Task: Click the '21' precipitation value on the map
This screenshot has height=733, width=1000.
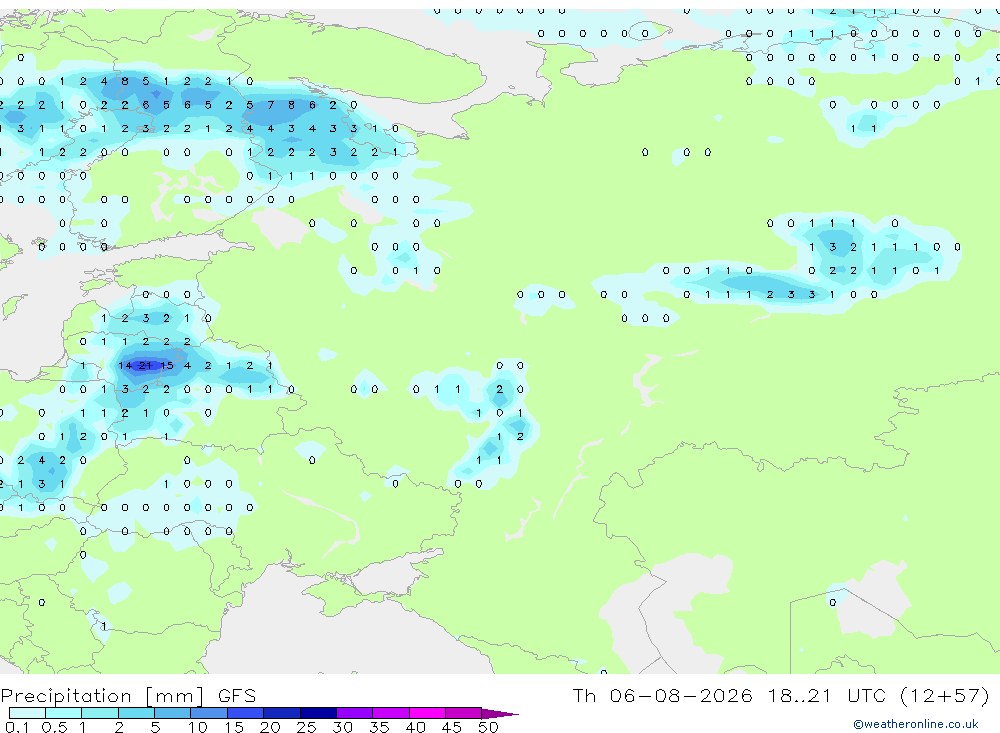Action: [x=145, y=366]
